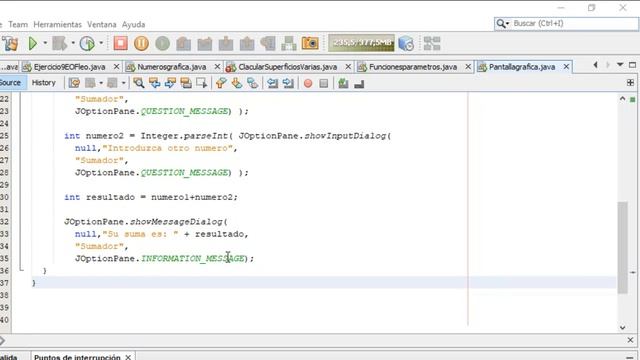Click the Step Into debugger icon
The width and height of the screenshot is (640, 360).
(226, 43)
